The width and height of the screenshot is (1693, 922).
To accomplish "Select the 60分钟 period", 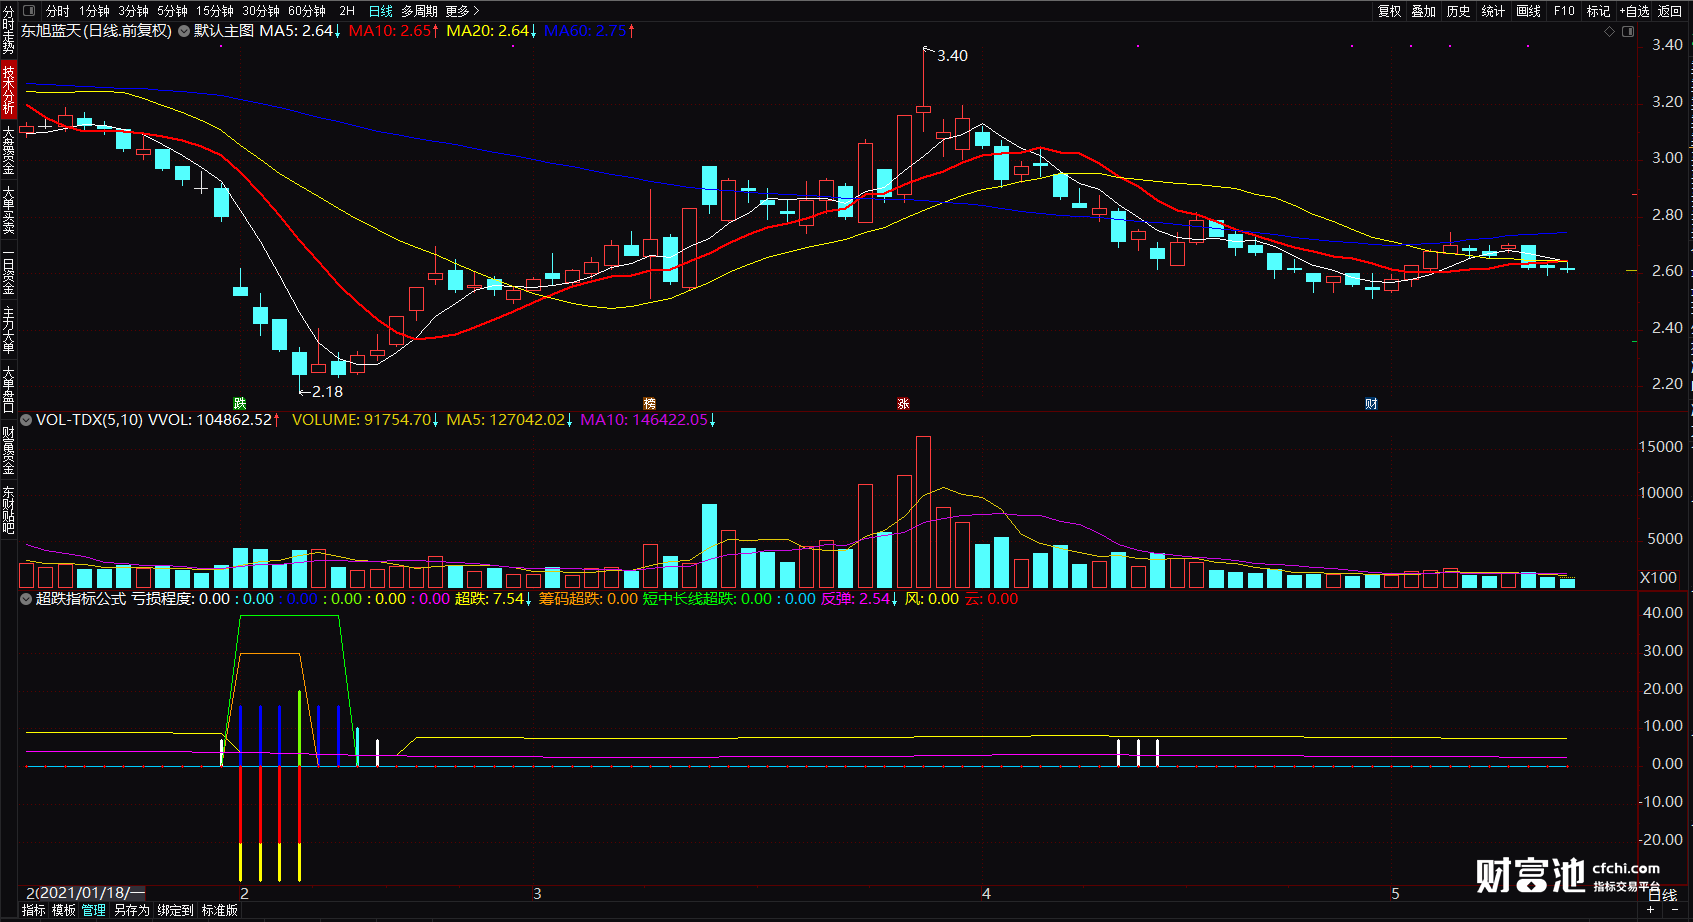I will point(307,11).
